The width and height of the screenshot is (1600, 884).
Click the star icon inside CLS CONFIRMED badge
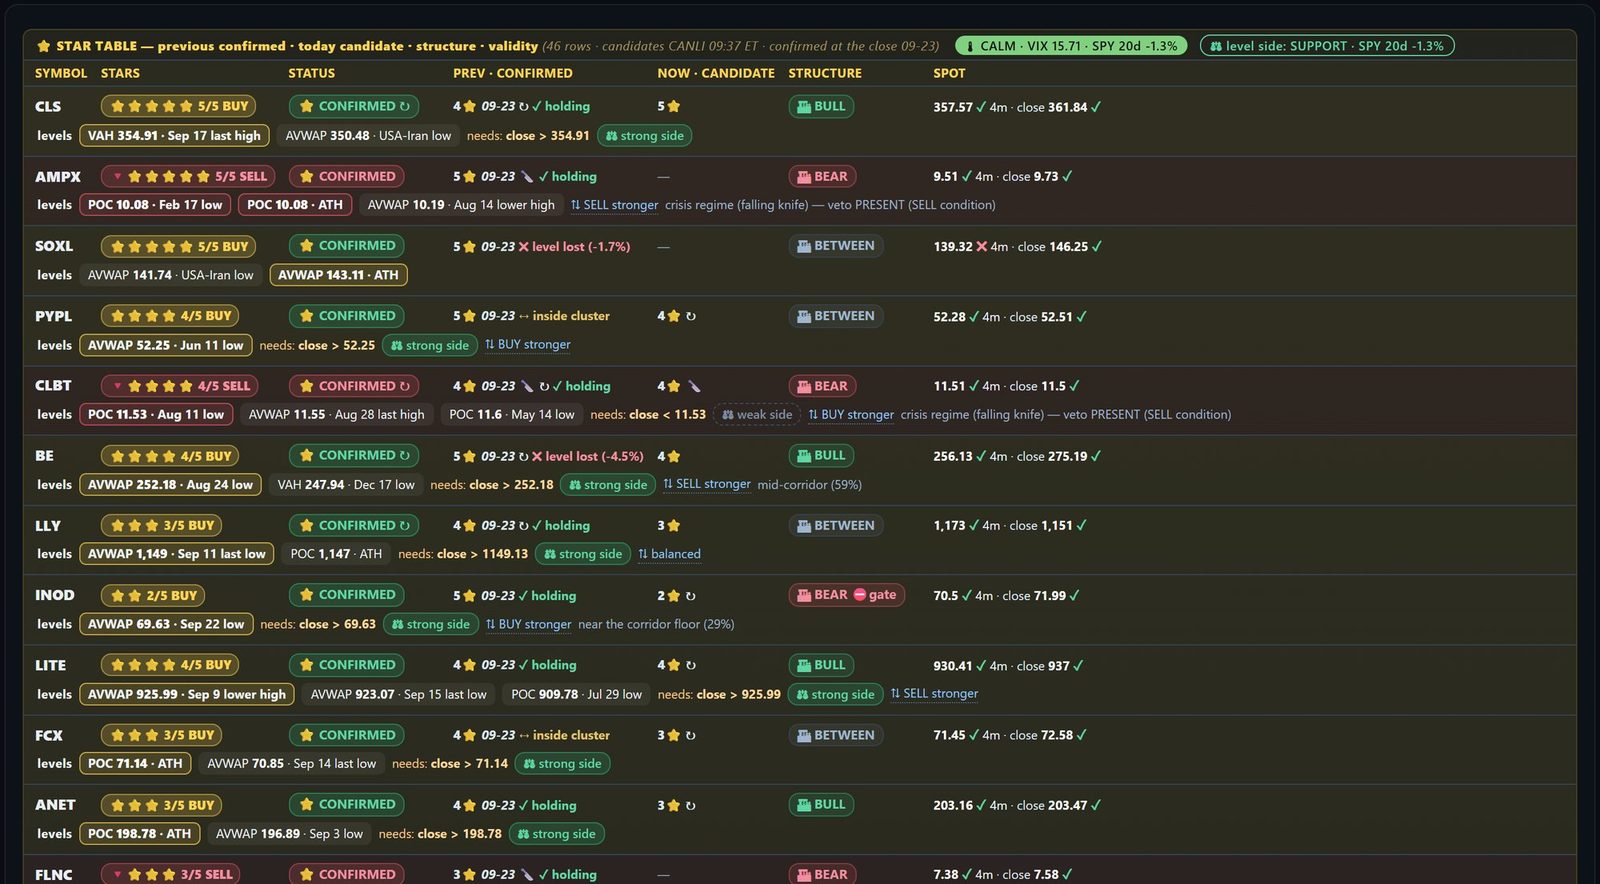[x=306, y=106]
